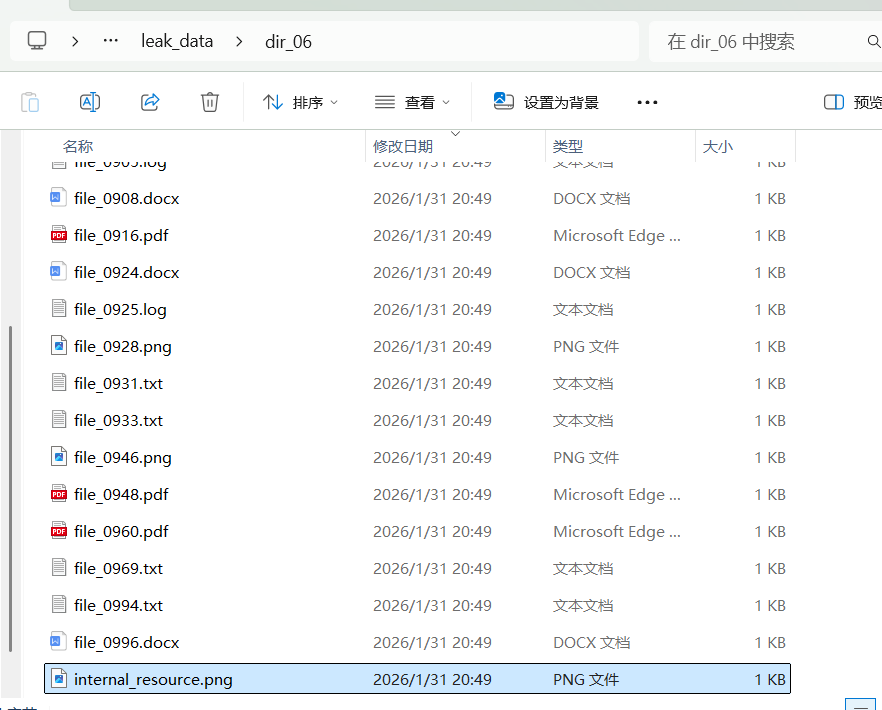Click the file_0908.docx document icon

[x=59, y=199]
